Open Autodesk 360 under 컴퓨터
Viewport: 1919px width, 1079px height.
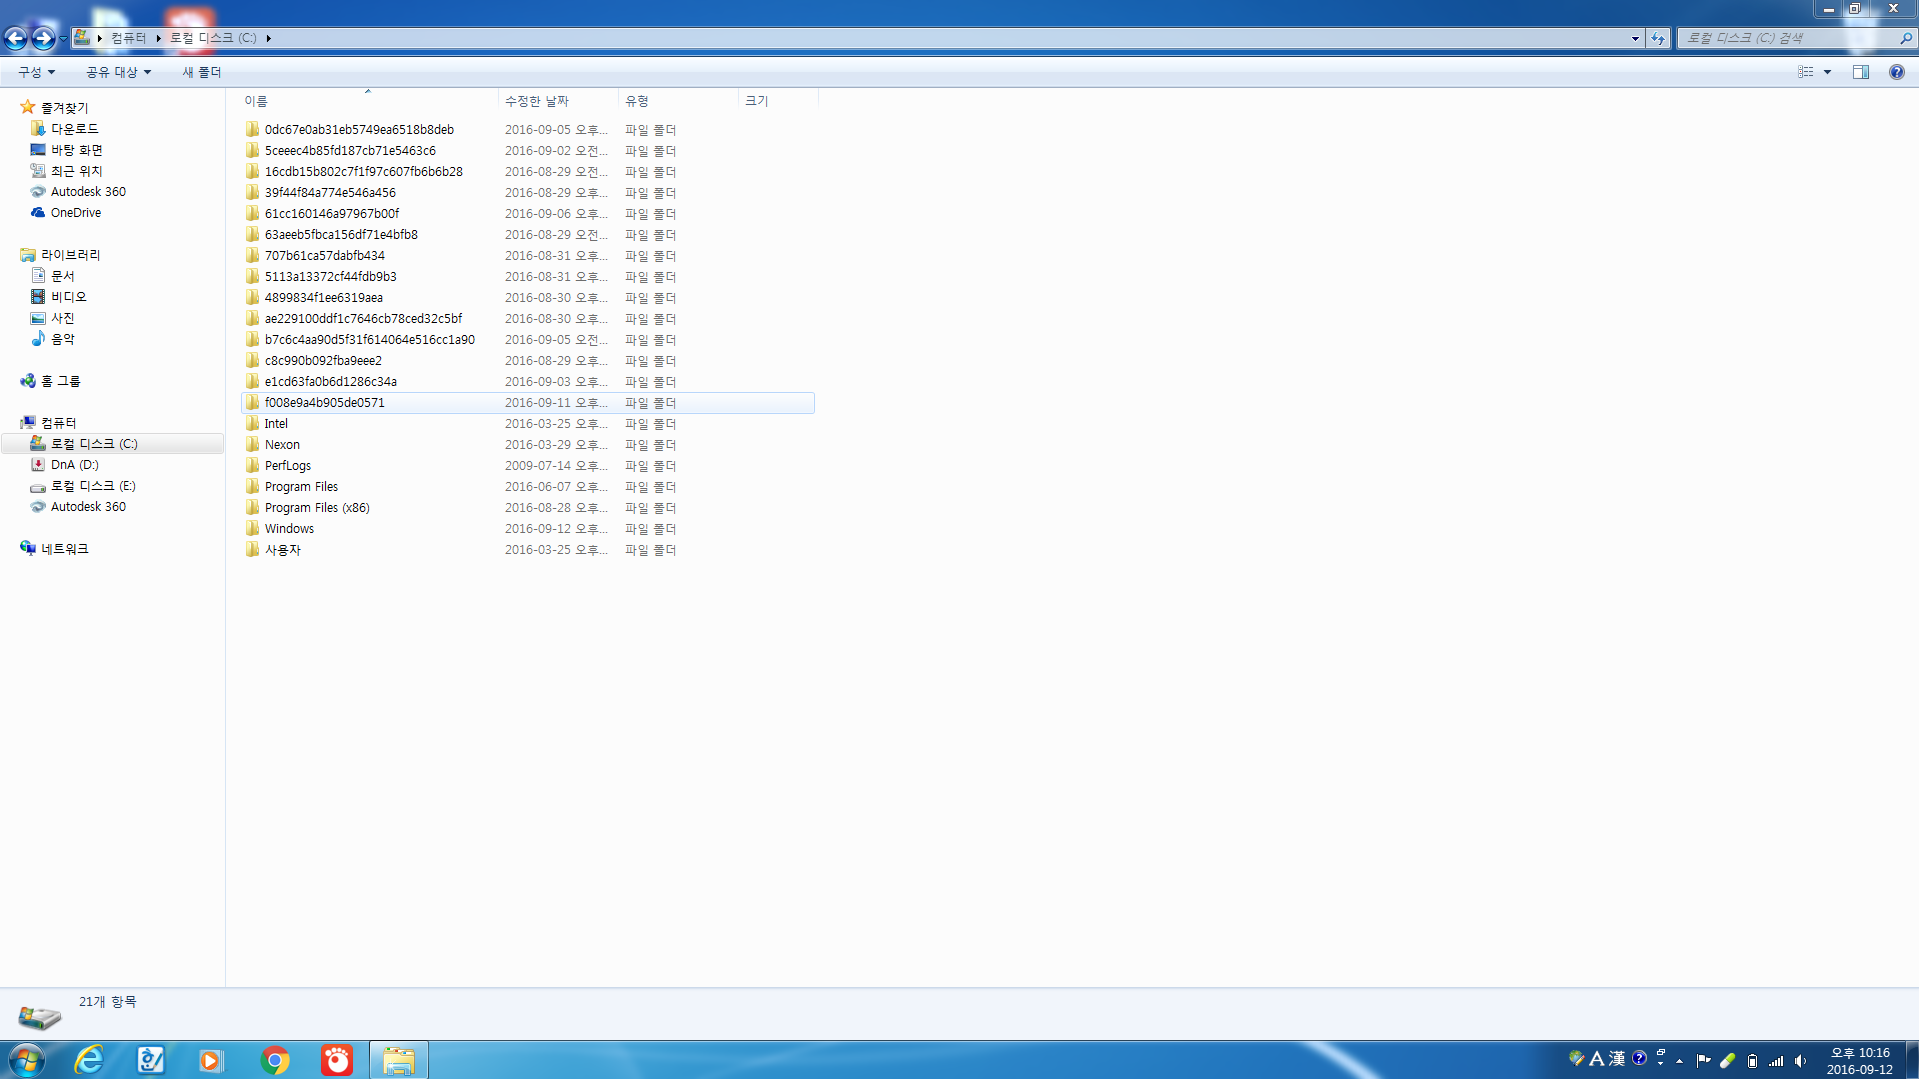[x=88, y=507]
